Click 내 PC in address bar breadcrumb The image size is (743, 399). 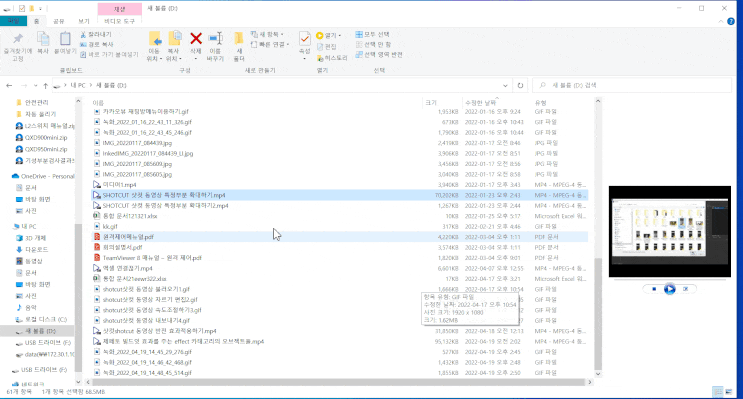pos(78,85)
